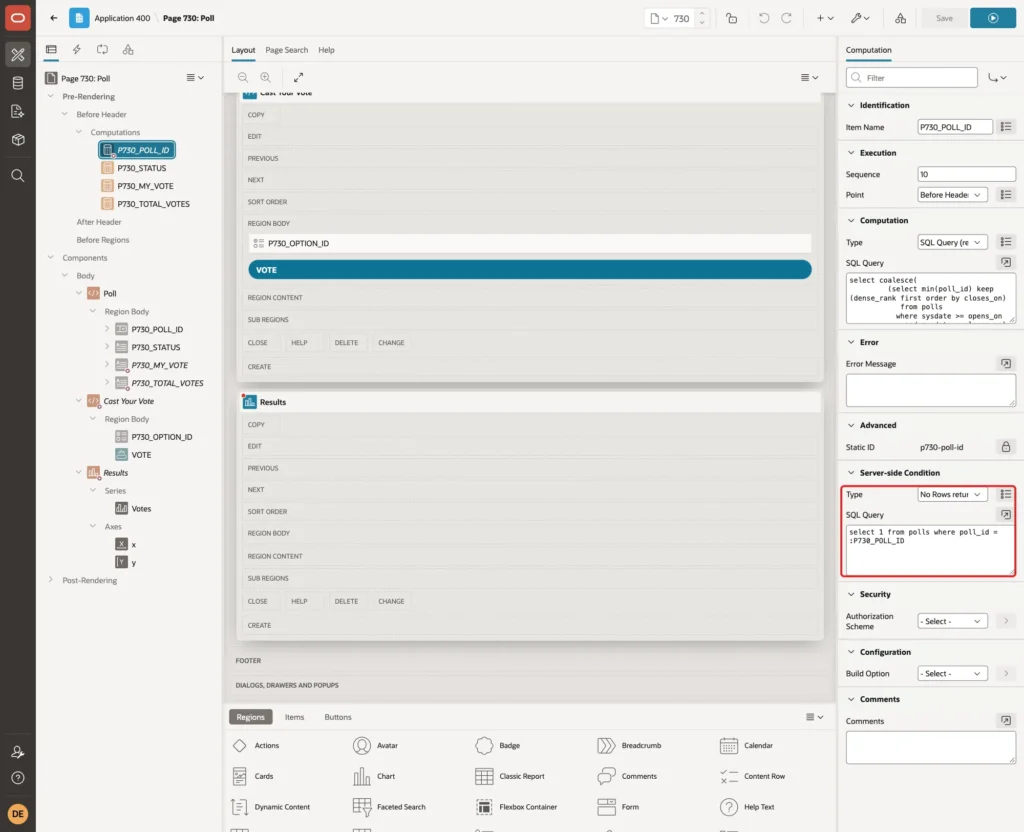Collapse the Results region node

79,472
